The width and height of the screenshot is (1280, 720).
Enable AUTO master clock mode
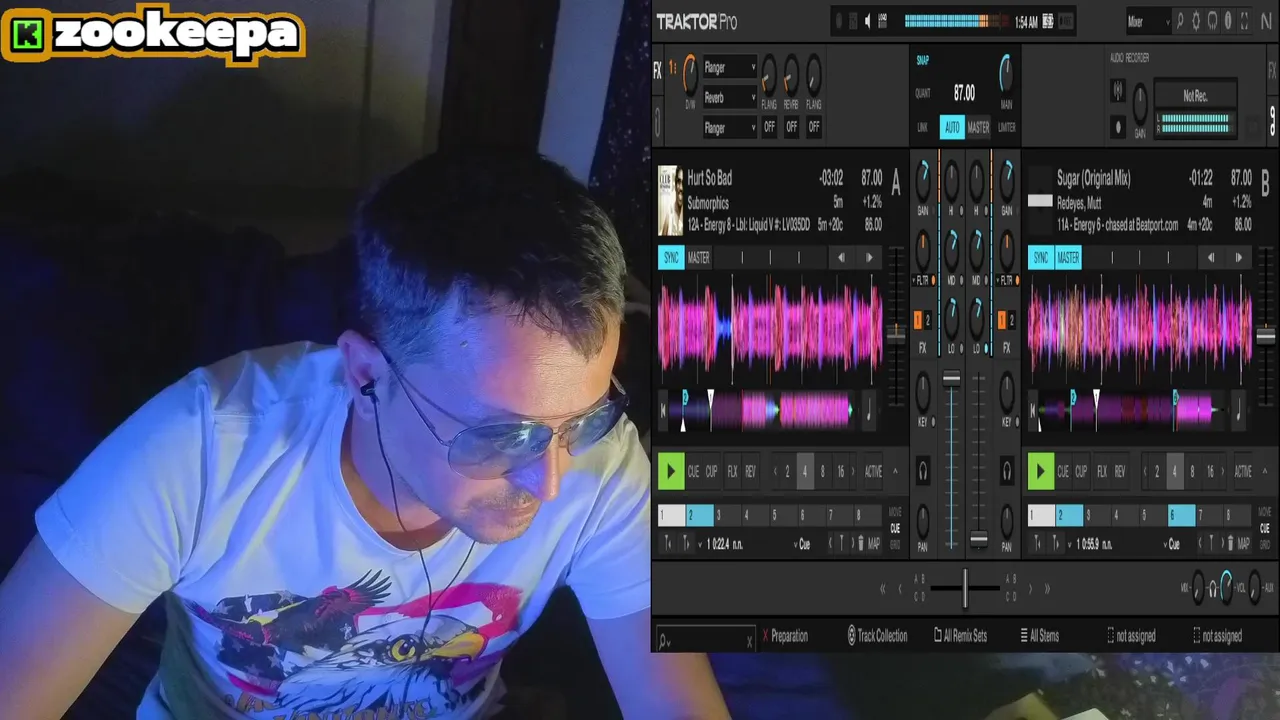[x=951, y=127]
